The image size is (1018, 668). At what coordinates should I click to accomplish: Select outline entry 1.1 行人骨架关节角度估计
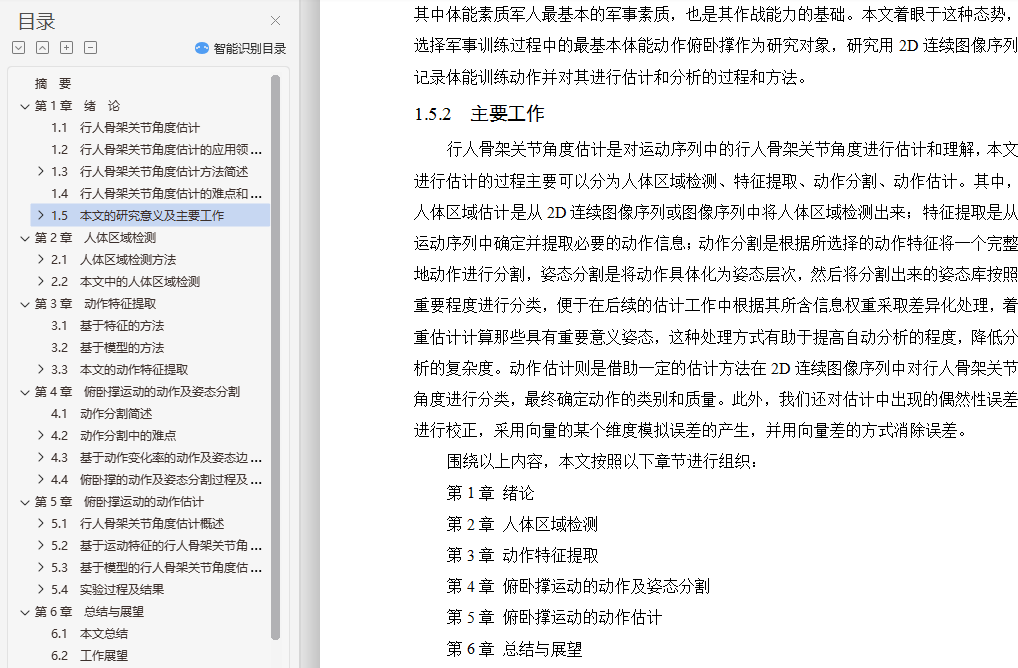coord(125,128)
